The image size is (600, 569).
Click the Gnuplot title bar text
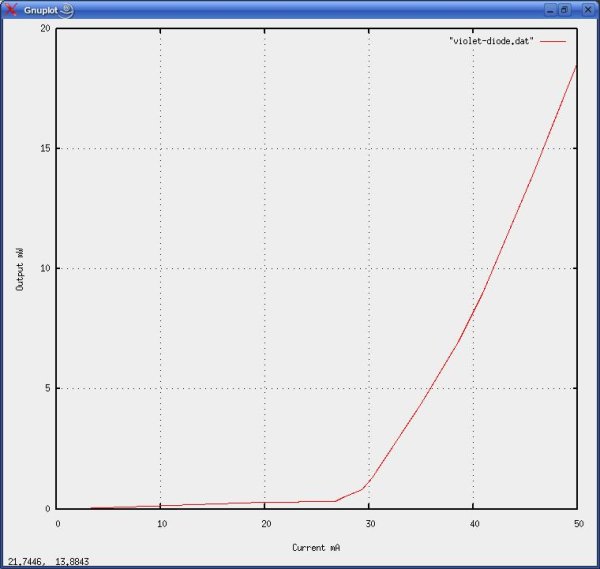(x=38, y=9)
